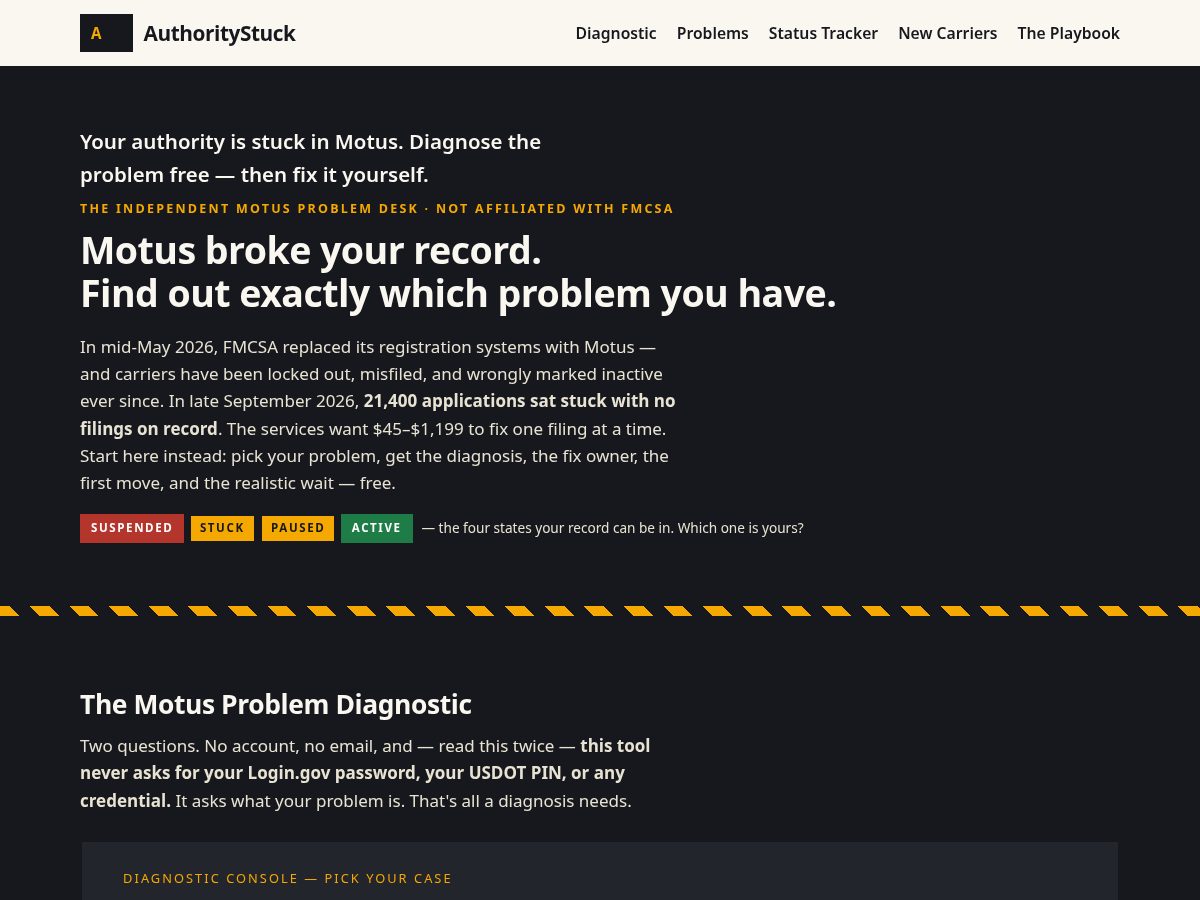Open The Playbook nav link
1200x900 pixels.
pos(1068,33)
